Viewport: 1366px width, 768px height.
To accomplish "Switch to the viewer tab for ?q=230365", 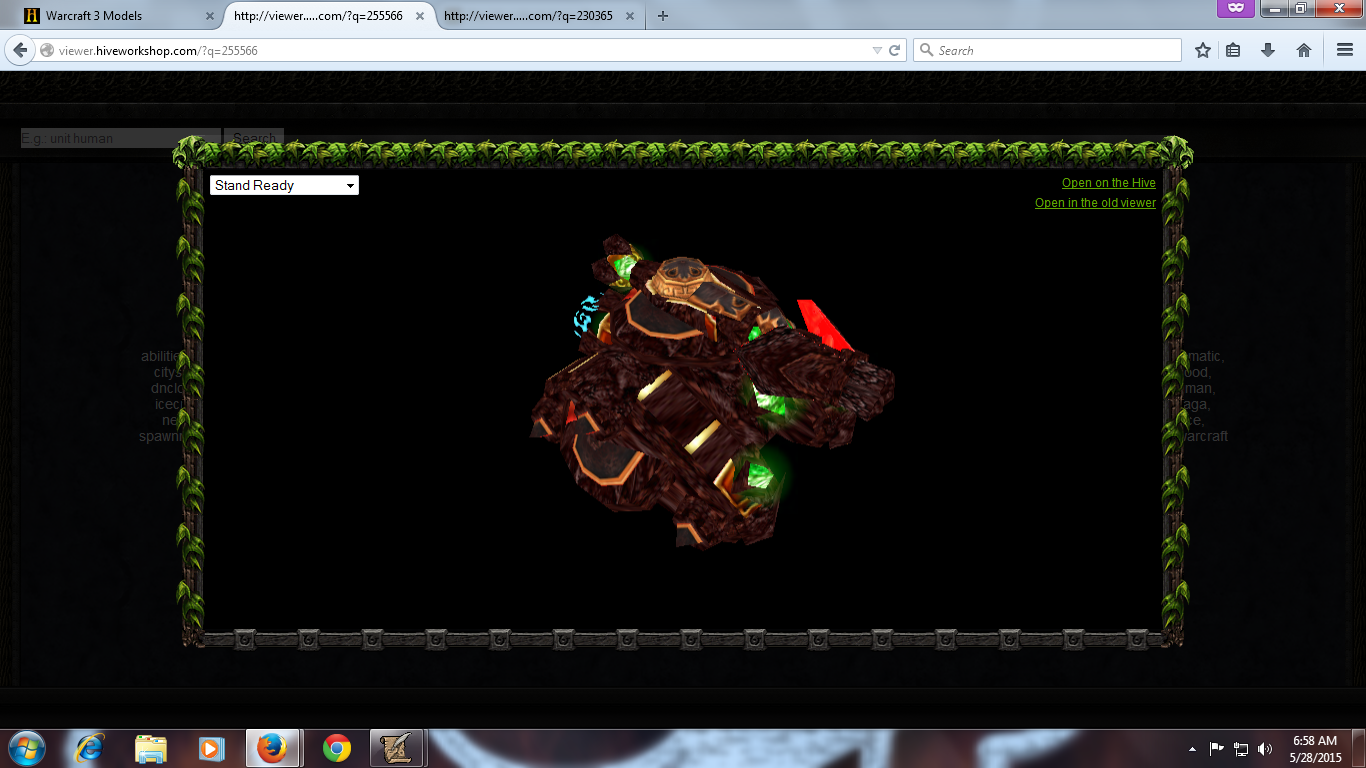I will point(540,16).
